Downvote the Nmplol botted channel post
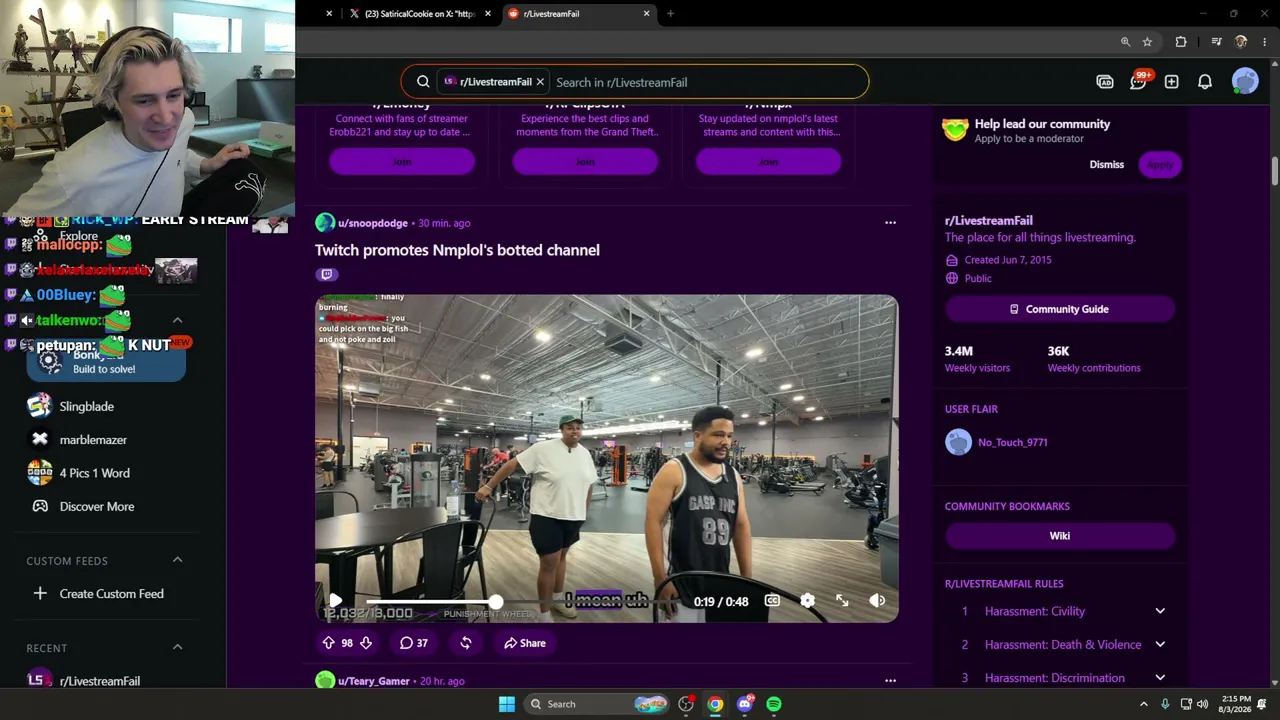Image resolution: width=1280 pixels, height=720 pixels. (366, 643)
